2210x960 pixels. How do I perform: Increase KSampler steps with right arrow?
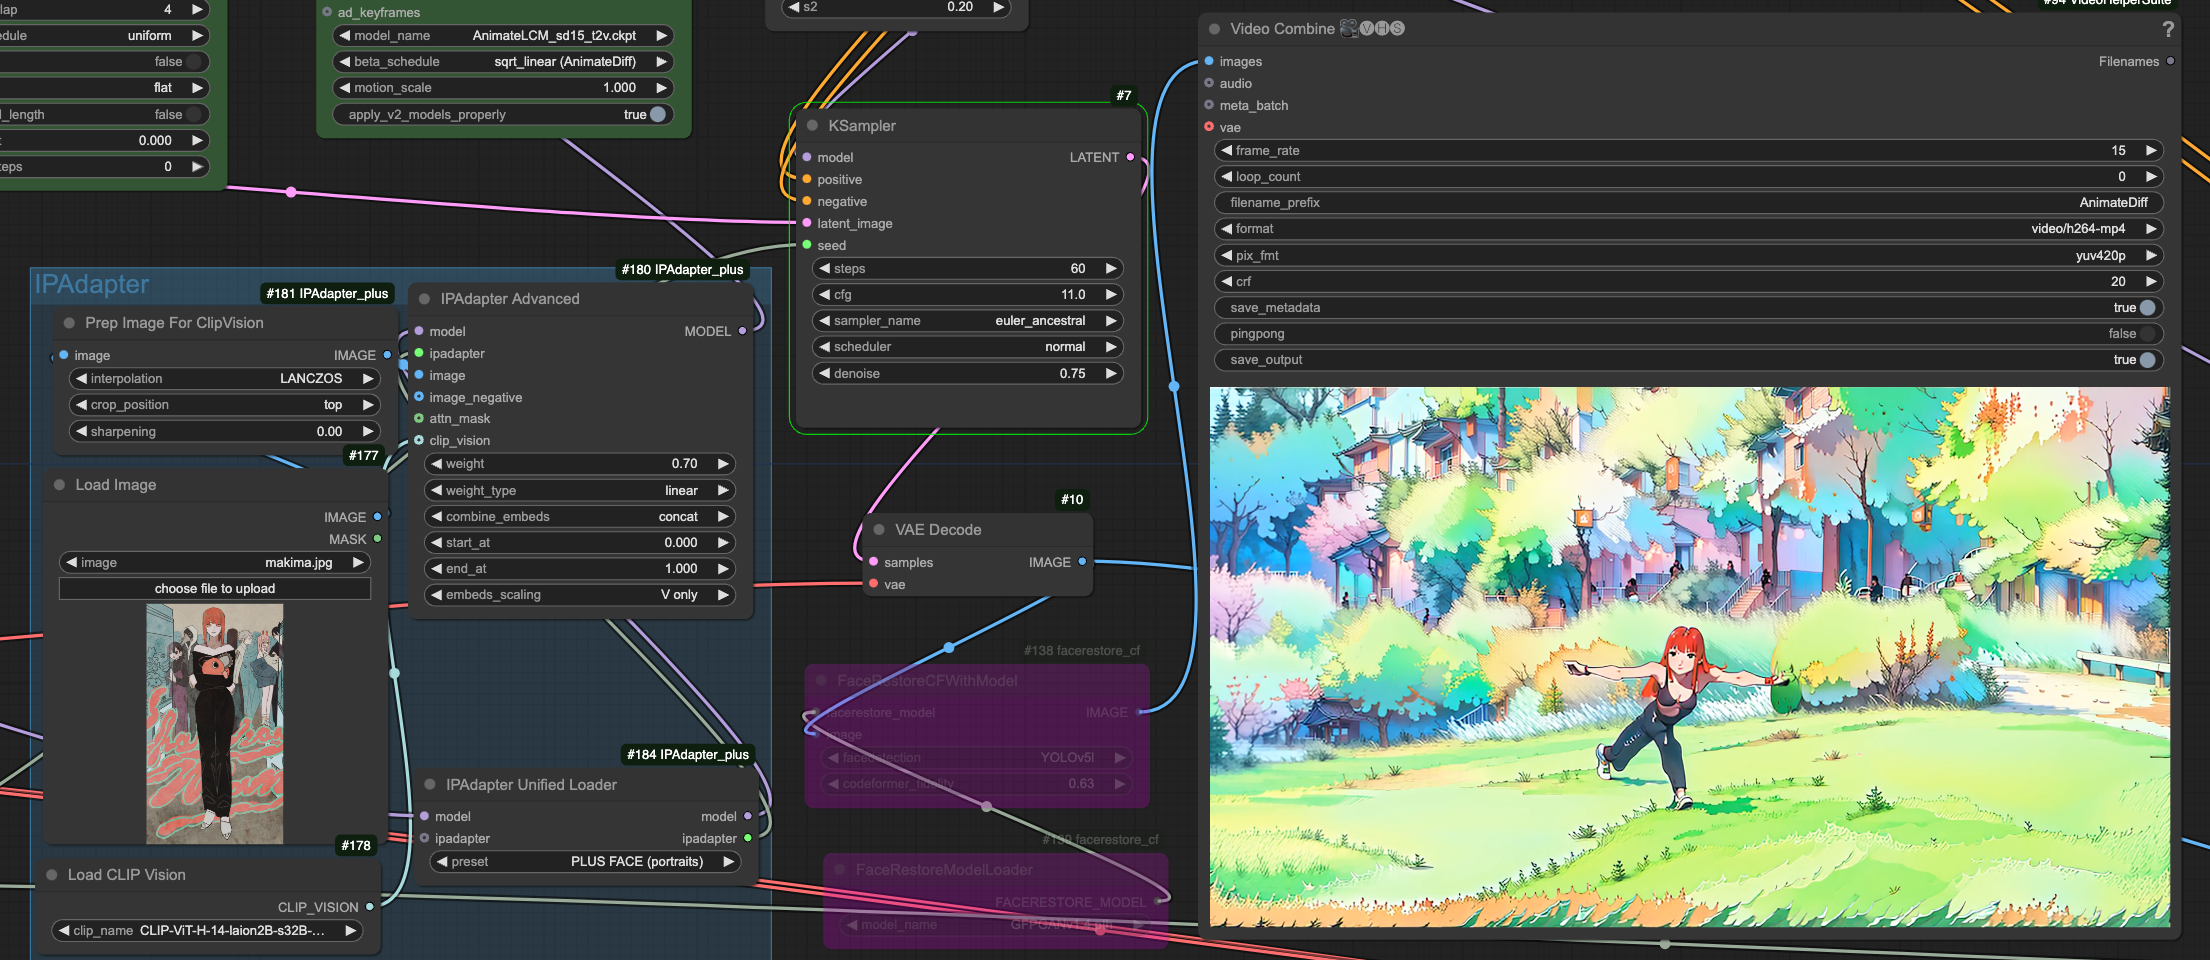pos(1110,269)
